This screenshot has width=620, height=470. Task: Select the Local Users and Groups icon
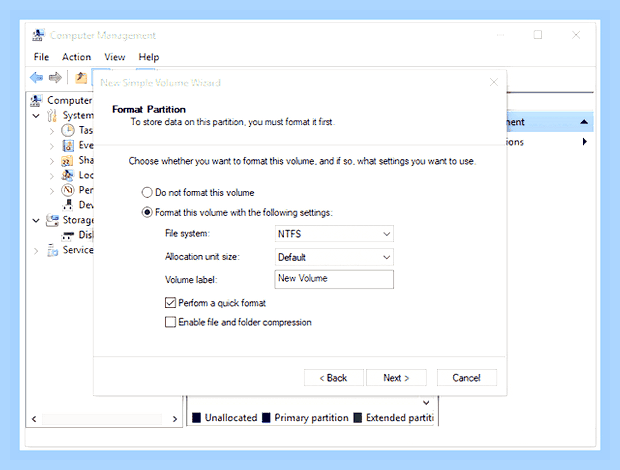point(68,175)
